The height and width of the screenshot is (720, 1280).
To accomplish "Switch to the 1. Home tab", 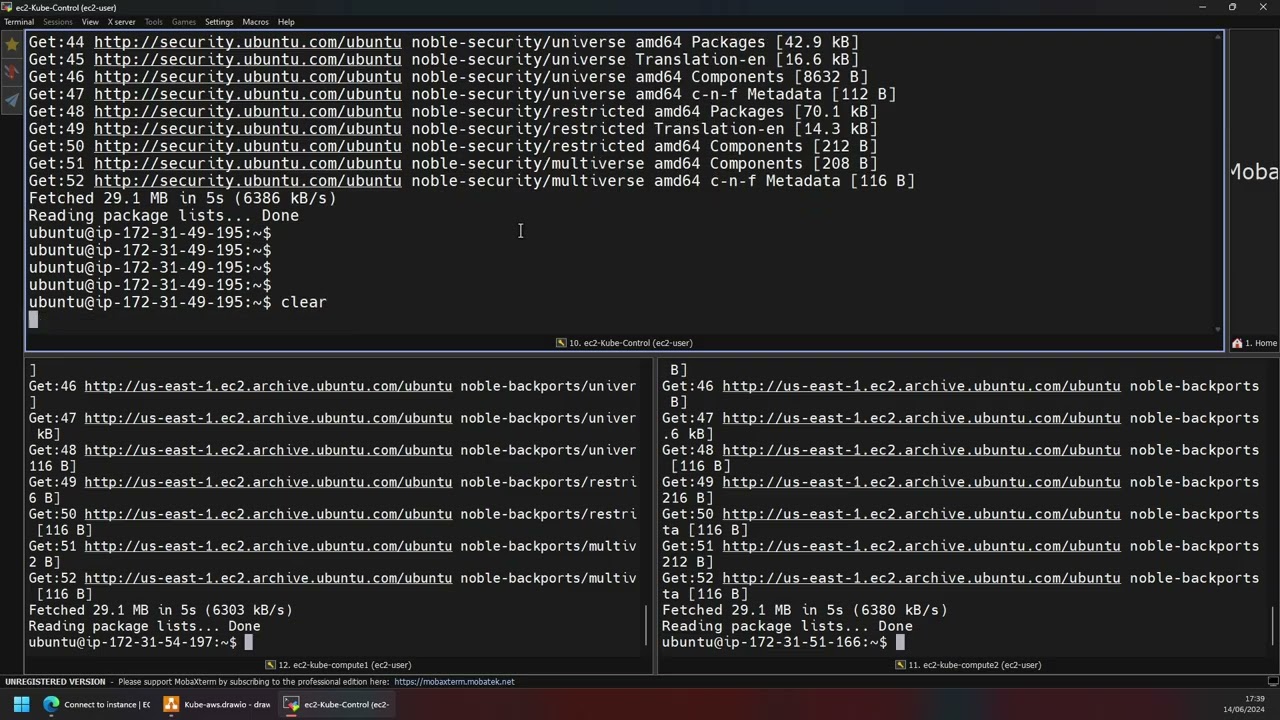I will [x=1254, y=343].
